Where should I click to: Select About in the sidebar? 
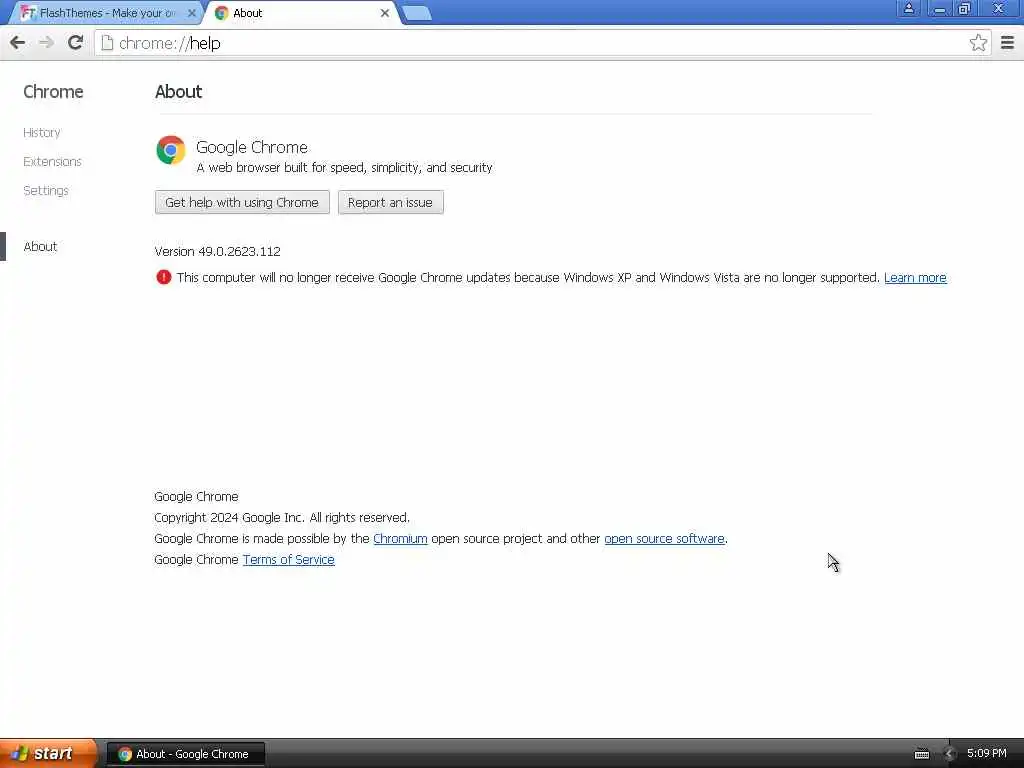40,246
